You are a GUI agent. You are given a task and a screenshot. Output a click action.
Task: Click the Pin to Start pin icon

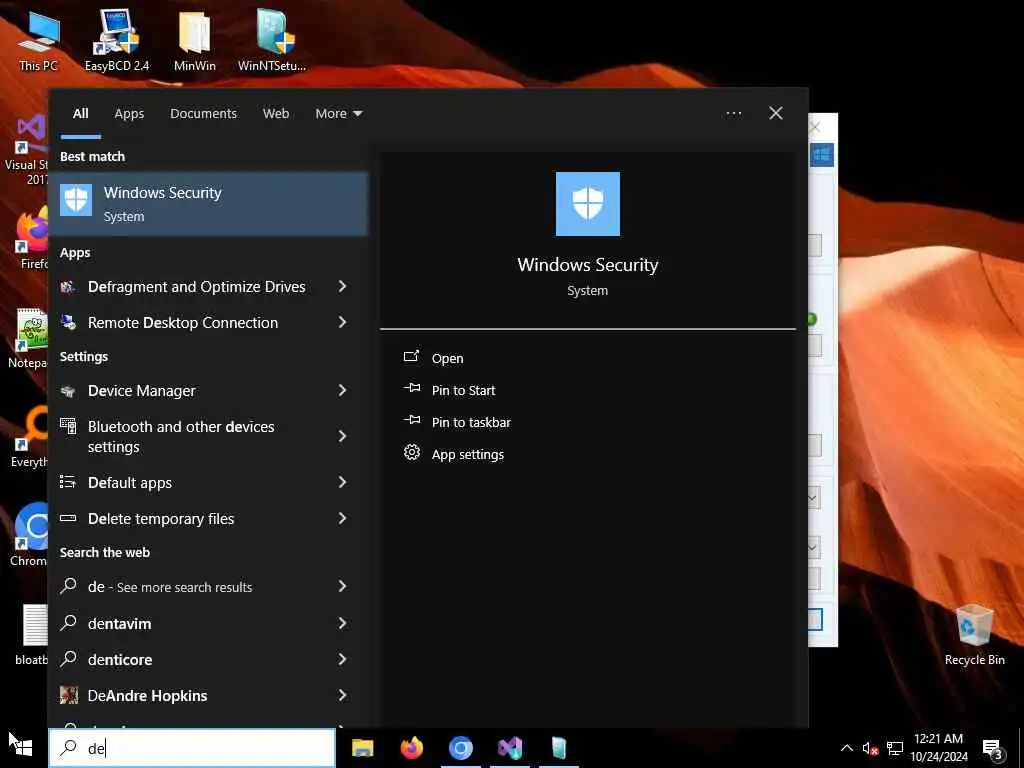(411, 389)
